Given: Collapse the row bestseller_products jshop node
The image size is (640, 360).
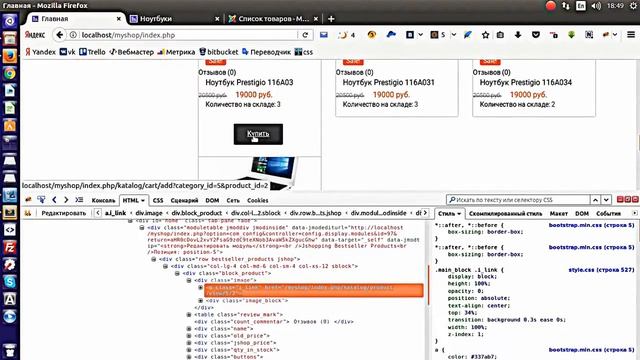Looking at the screenshot, I should (x=154, y=259).
